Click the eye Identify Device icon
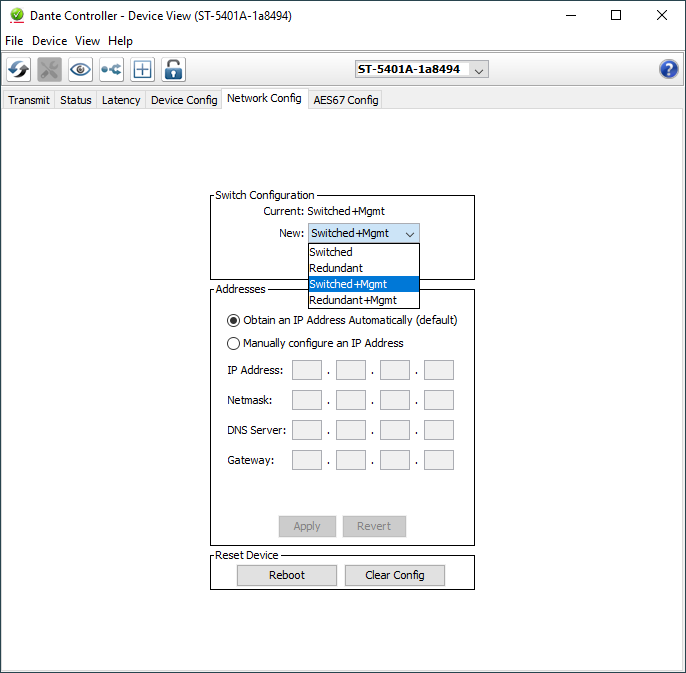The width and height of the screenshot is (686, 673). (x=80, y=69)
